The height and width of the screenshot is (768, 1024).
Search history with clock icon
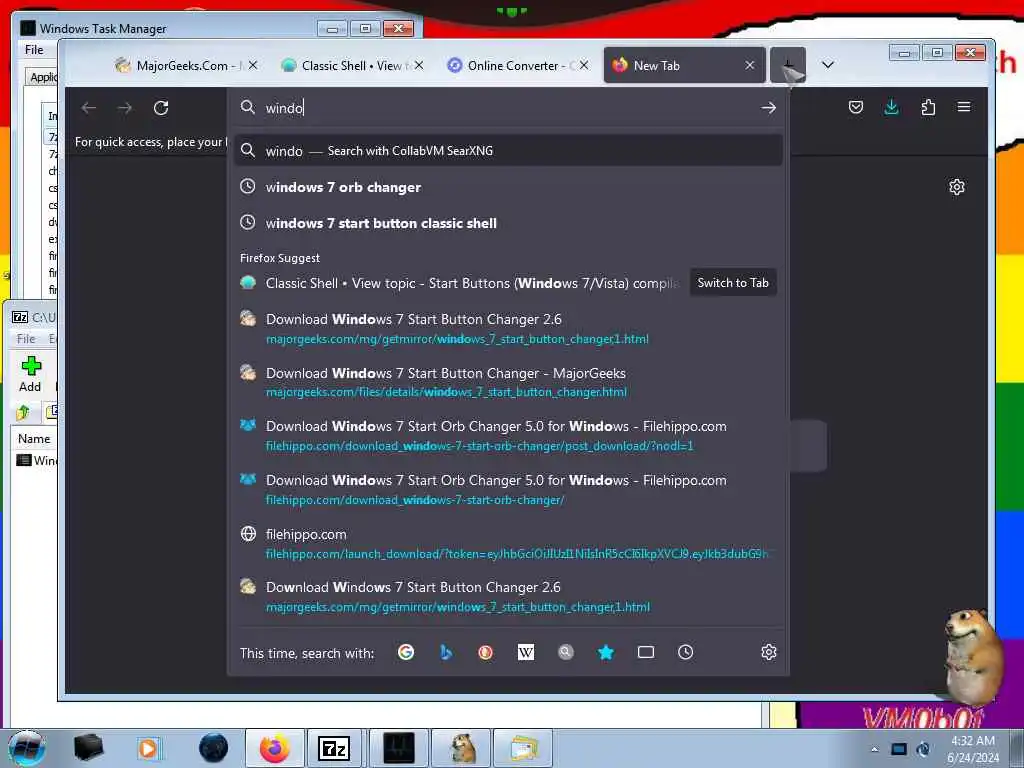[686, 652]
